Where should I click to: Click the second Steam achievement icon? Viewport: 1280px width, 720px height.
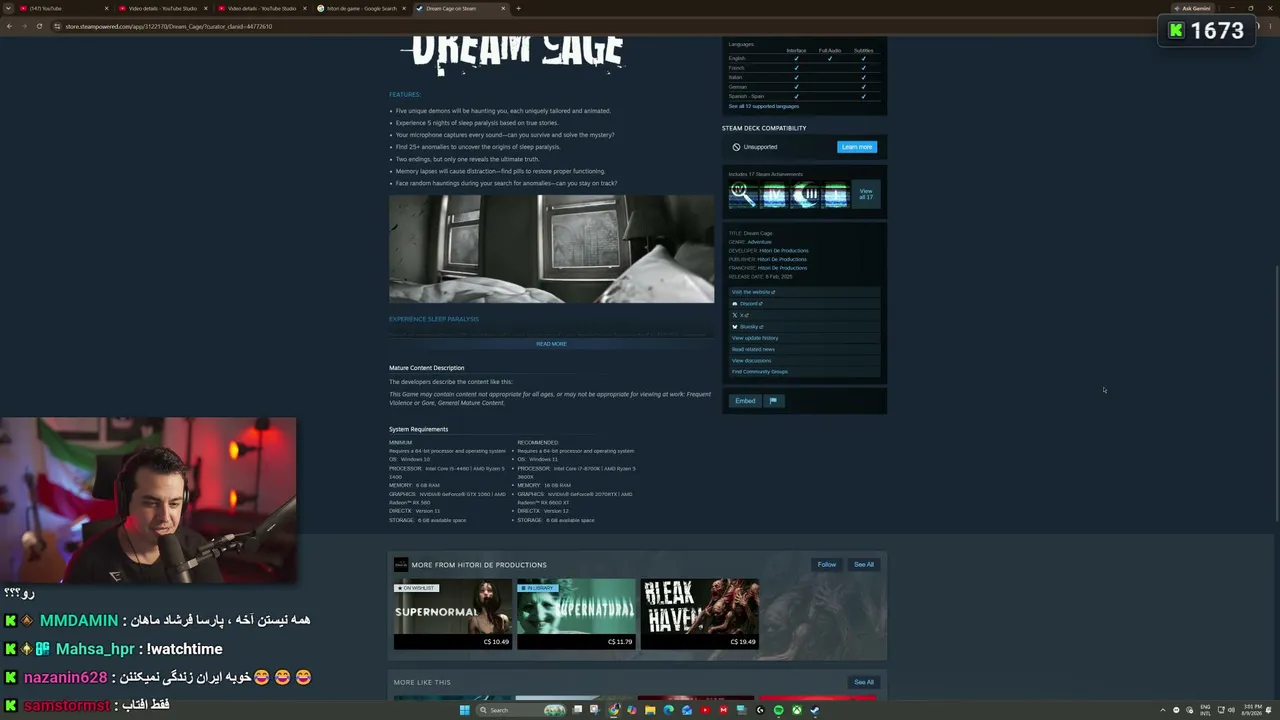(x=774, y=194)
